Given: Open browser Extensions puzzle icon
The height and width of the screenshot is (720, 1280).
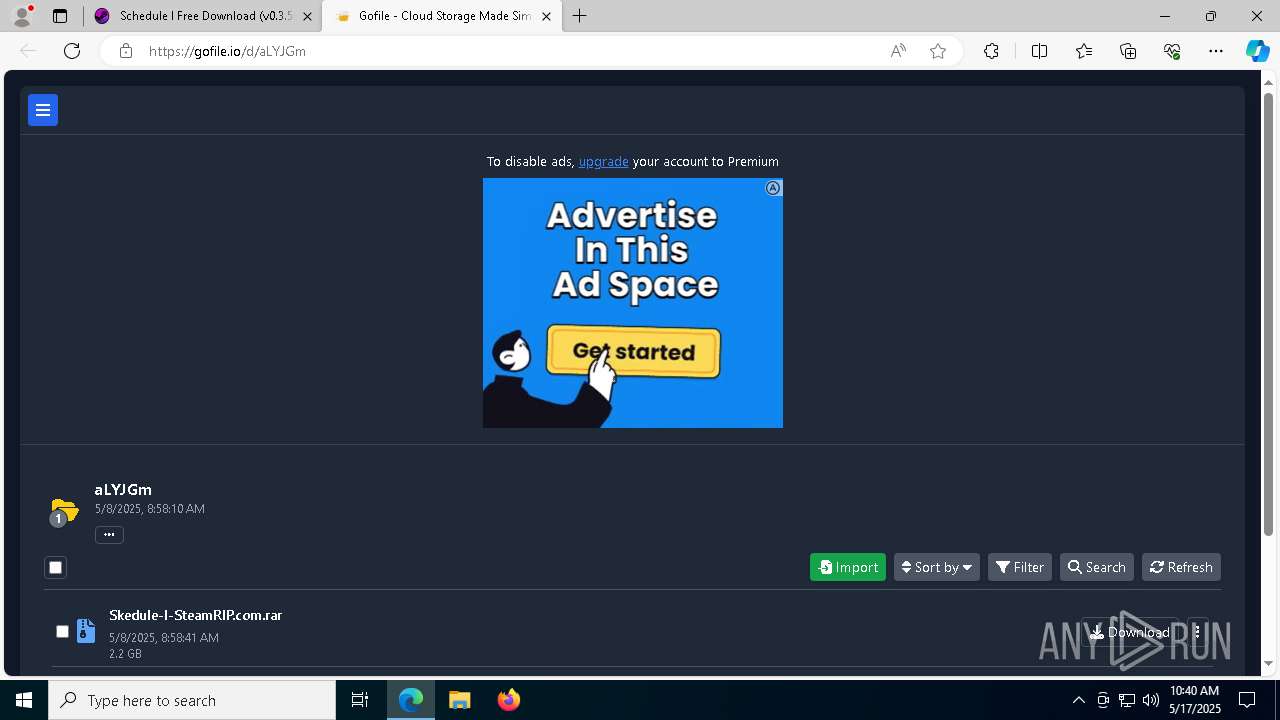Looking at the screenshot, I should pos(991,51).
